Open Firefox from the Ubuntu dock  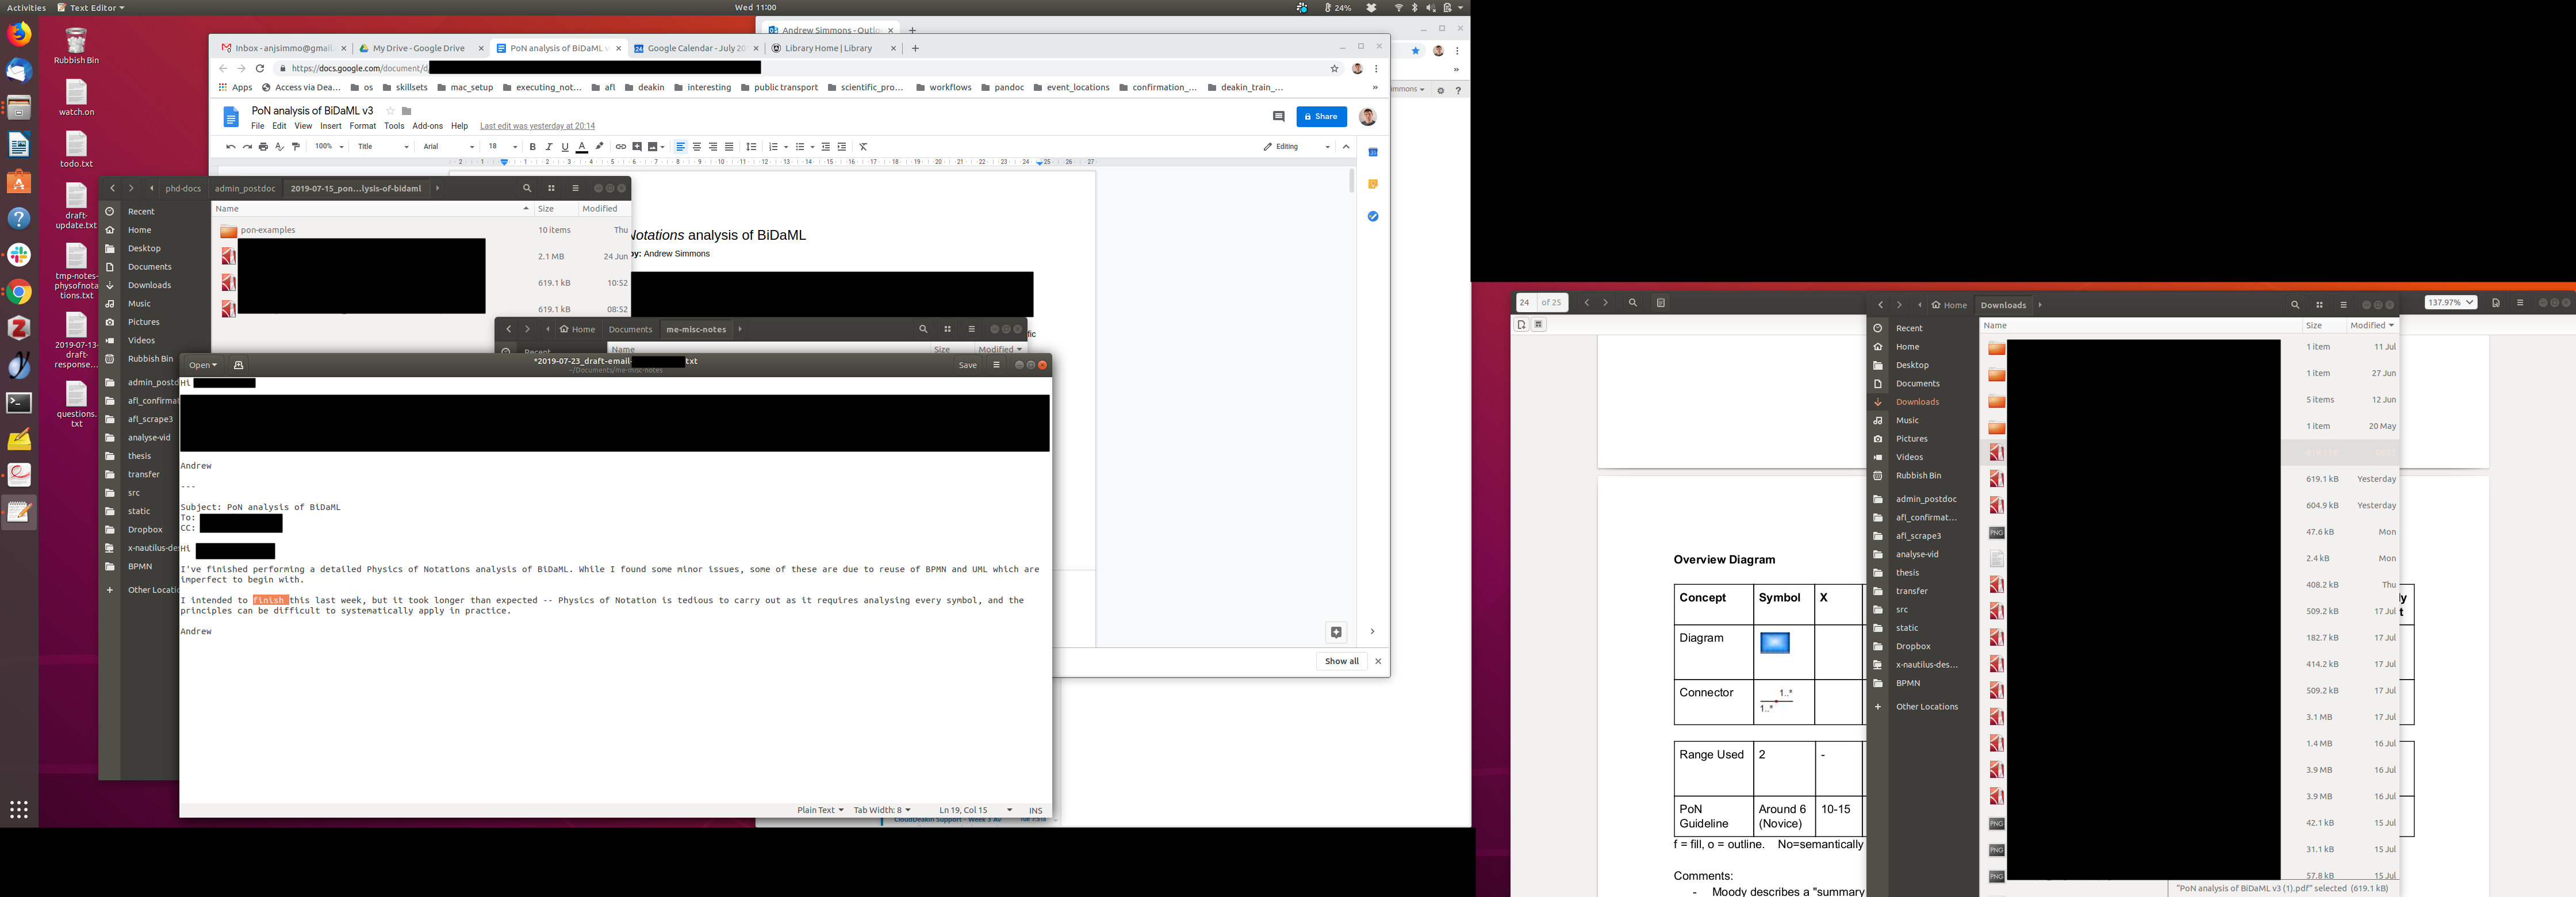[19, 34]
